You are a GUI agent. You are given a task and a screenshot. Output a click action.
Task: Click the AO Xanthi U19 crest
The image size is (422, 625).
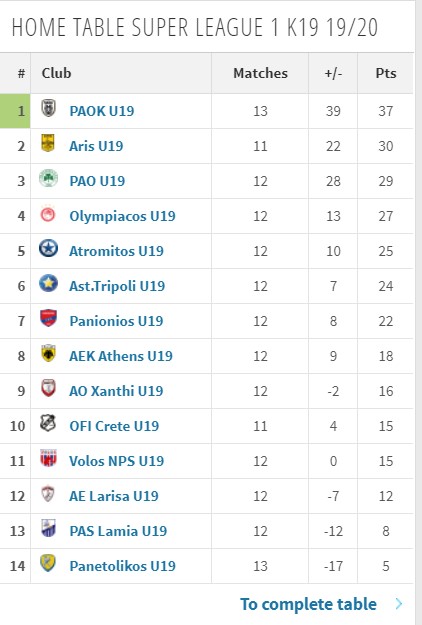click(48, 388)
